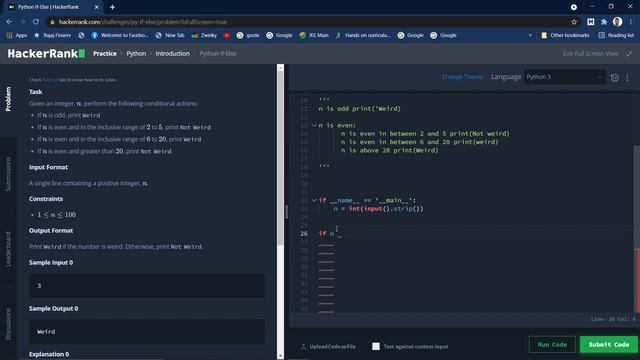Click comment line "n is odd print('Weird)"
Viewport: 640px width, 360px height.
click(360, 109)
